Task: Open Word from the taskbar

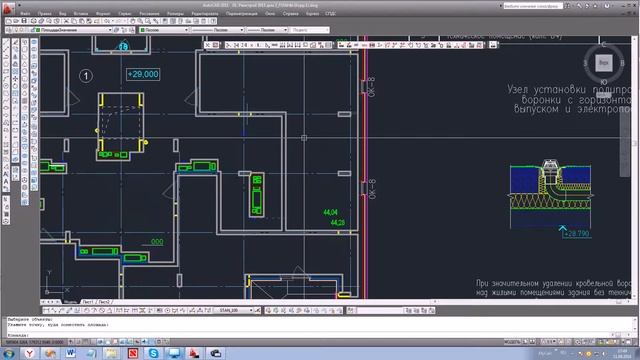Action: (x=71, y=353)
